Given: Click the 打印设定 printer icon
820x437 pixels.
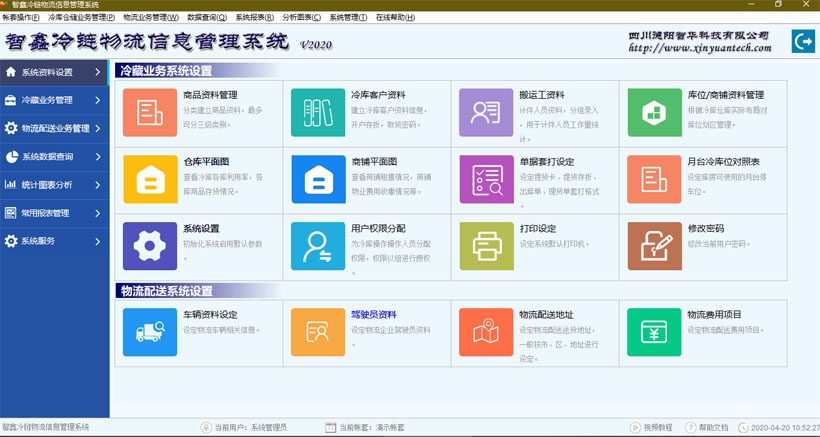Looking at the screenshot, I should point(486,245).
